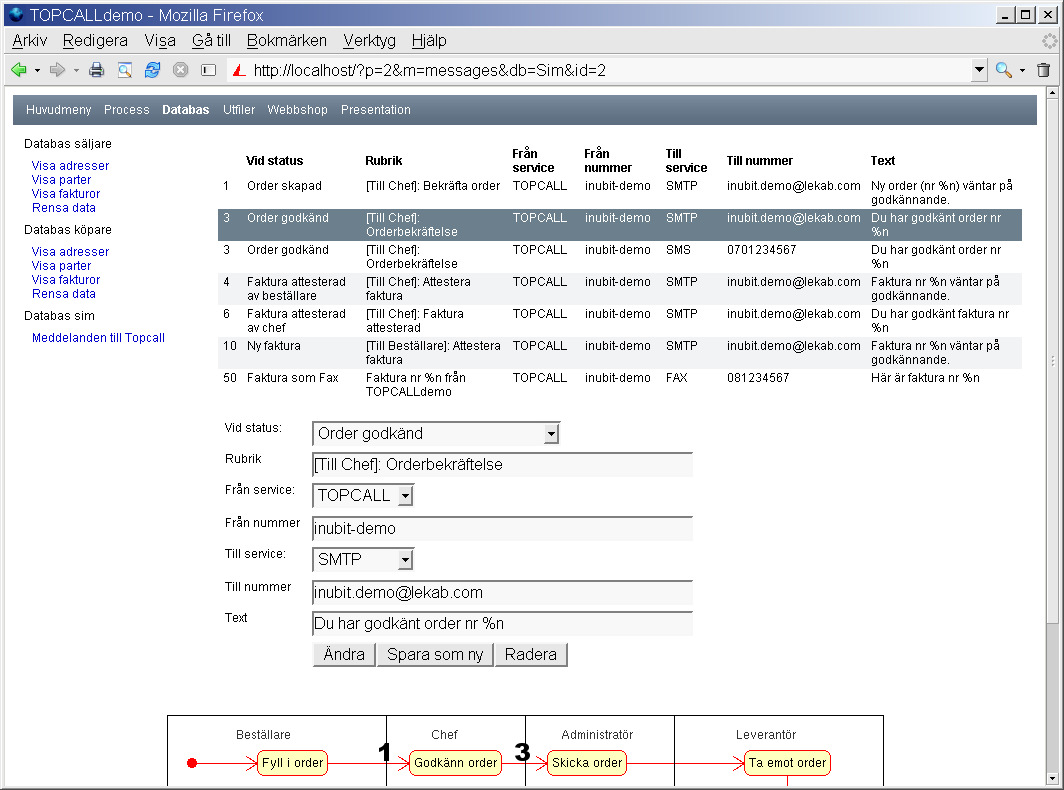Click into the Till nummer field
The image size is (1064, 790).
[x=502, y=592]
